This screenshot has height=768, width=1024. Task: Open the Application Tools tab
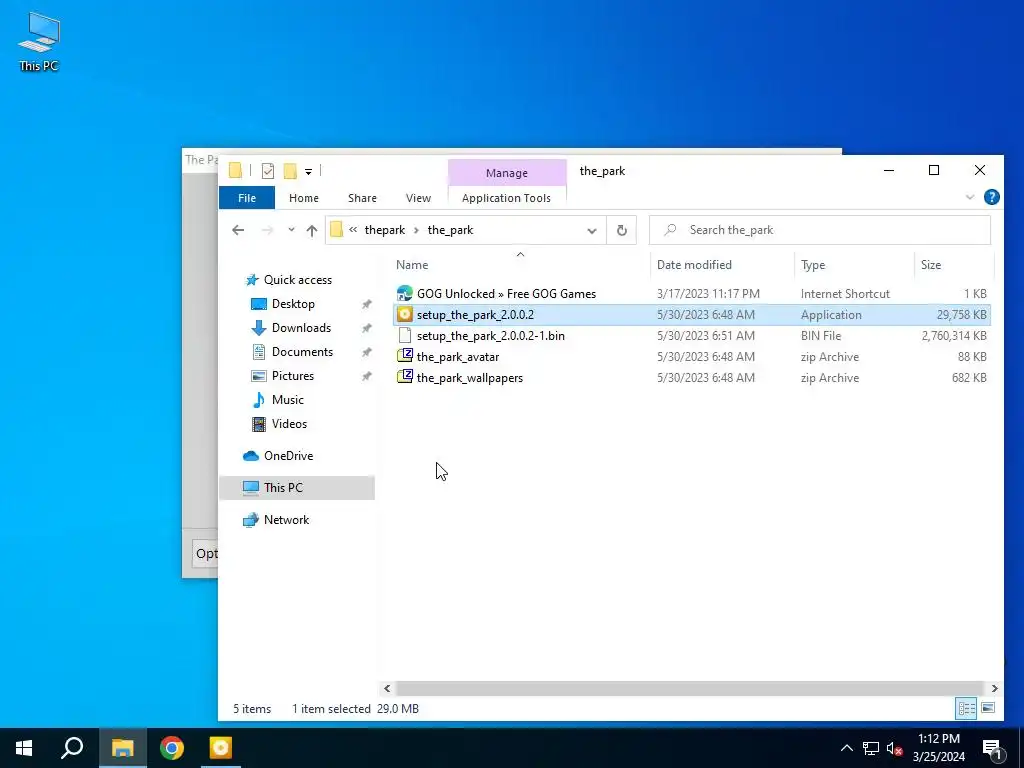pyautogui.click(x=506, y=198)
